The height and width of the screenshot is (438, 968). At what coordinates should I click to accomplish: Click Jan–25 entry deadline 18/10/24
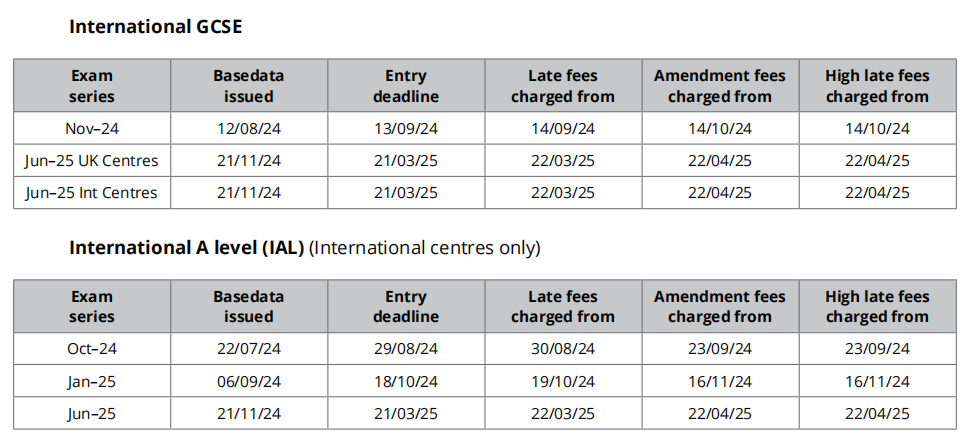click(x=406, y=382)
